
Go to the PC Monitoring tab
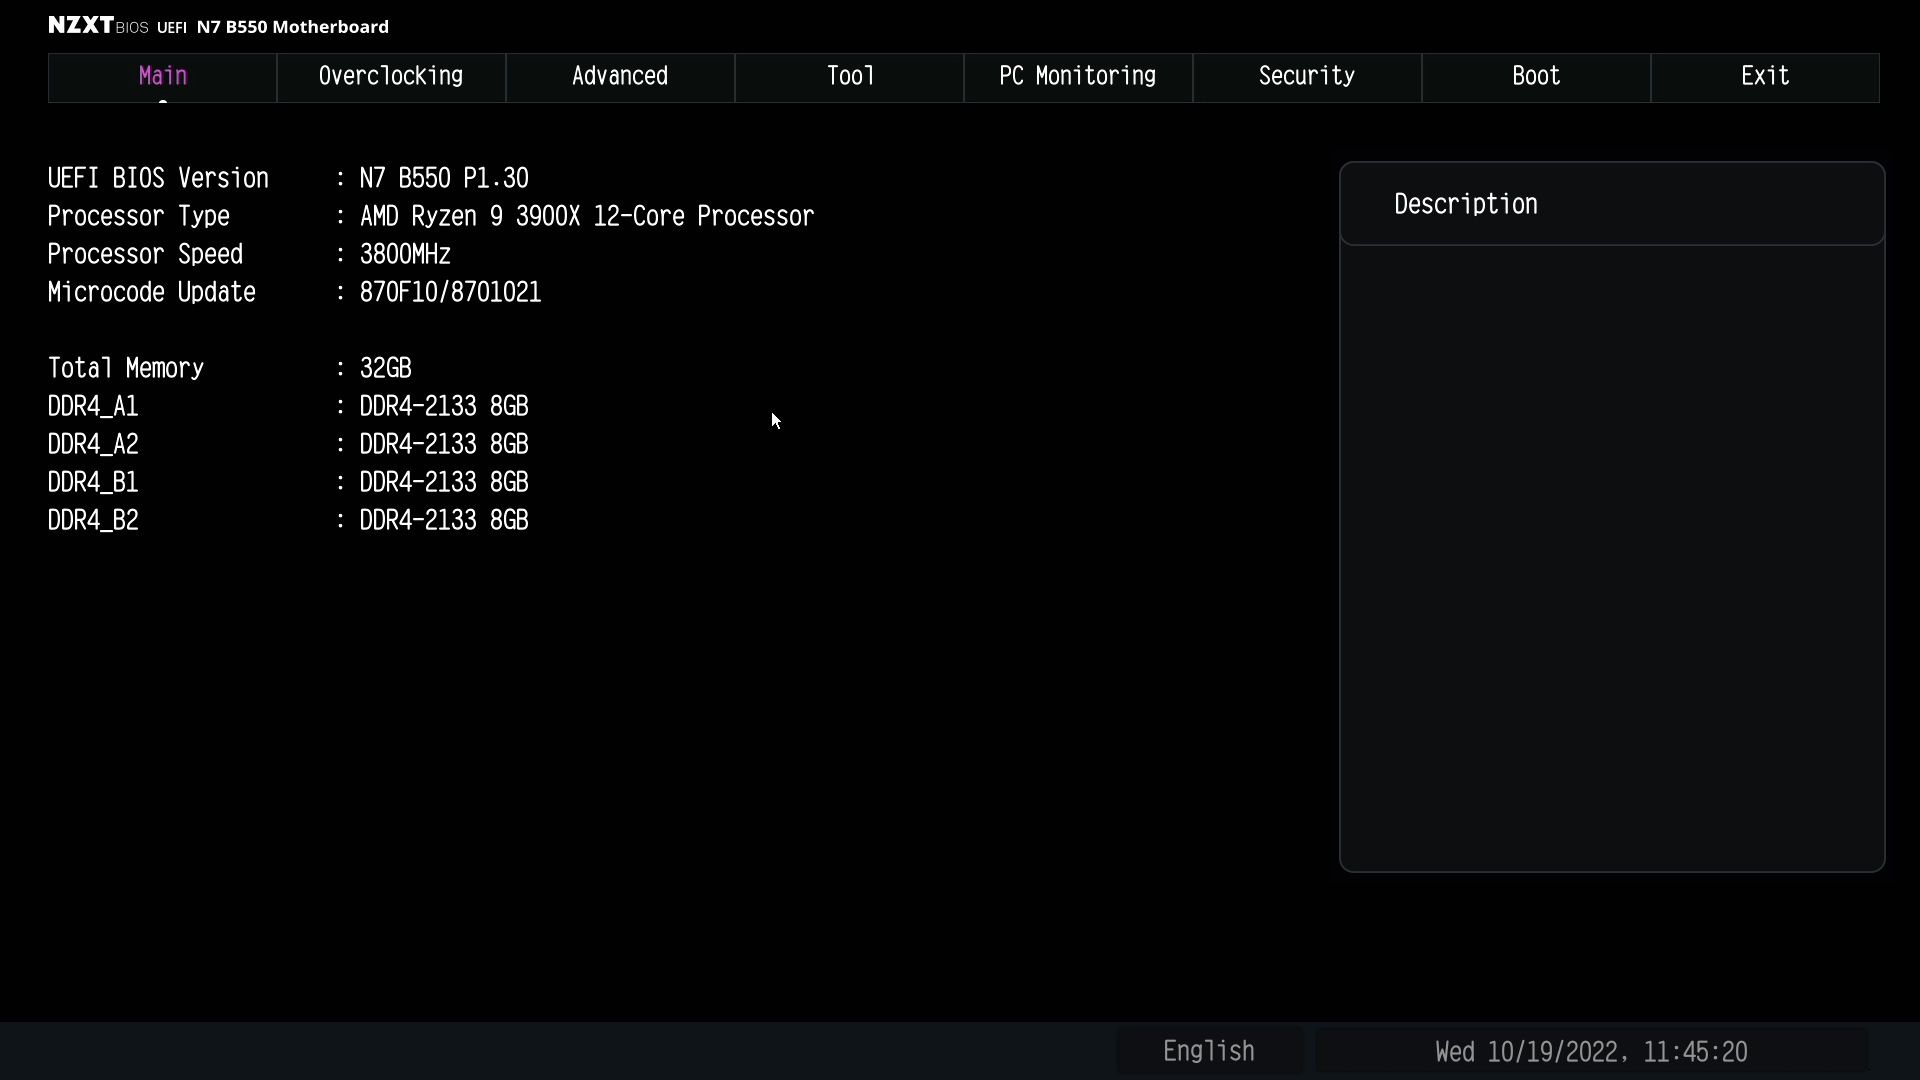point(1078,77)
